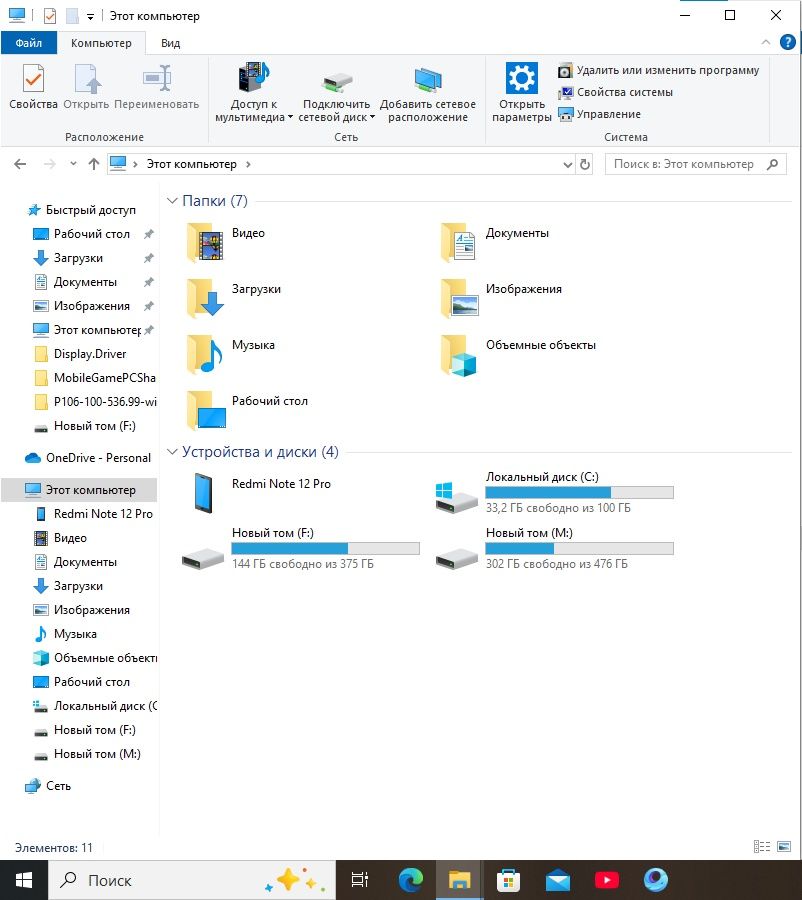Select Объемные объекты folder
Screen dimensions: 802x900
tap(519, 354)
